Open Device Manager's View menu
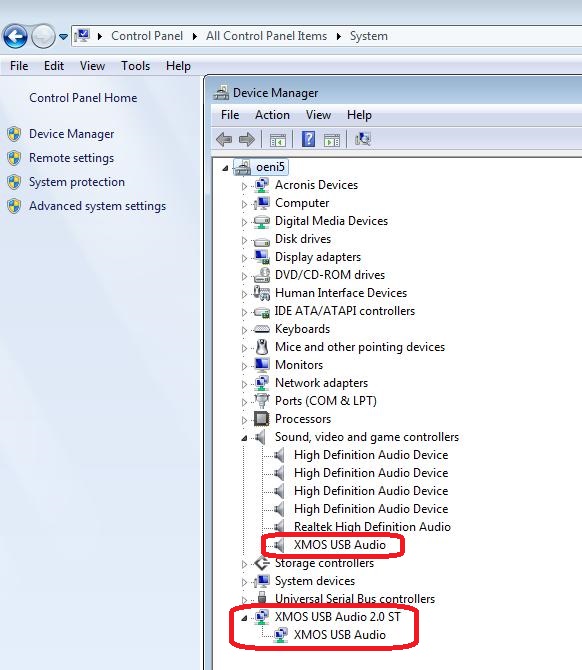Viewport: 582px width, 670px height. pyautogui.click(x=318, y=115)
